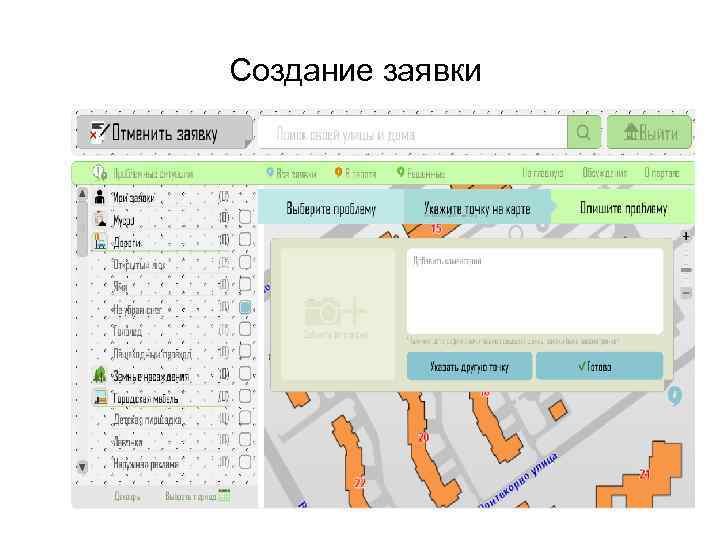
Task: Click the Зеленые насаждения tree icon
Action: (x=100, y=375)
